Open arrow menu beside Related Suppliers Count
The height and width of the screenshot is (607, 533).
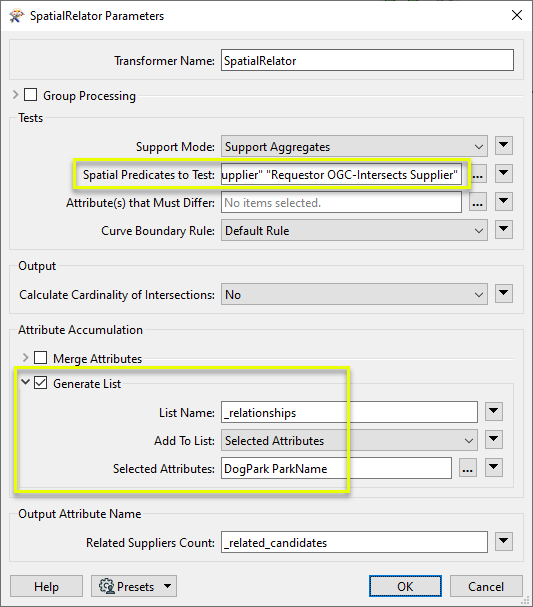click(504, 542)
